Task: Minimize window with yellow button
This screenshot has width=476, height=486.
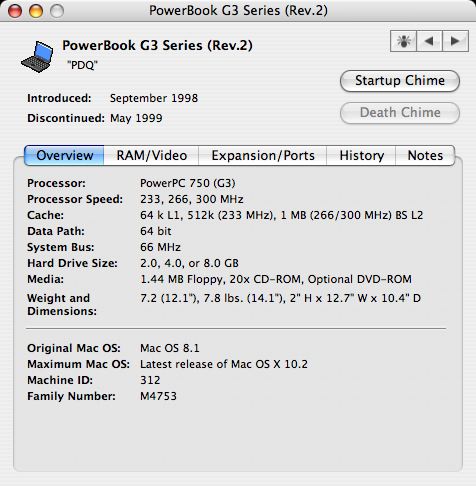Action: coord(36,11)
